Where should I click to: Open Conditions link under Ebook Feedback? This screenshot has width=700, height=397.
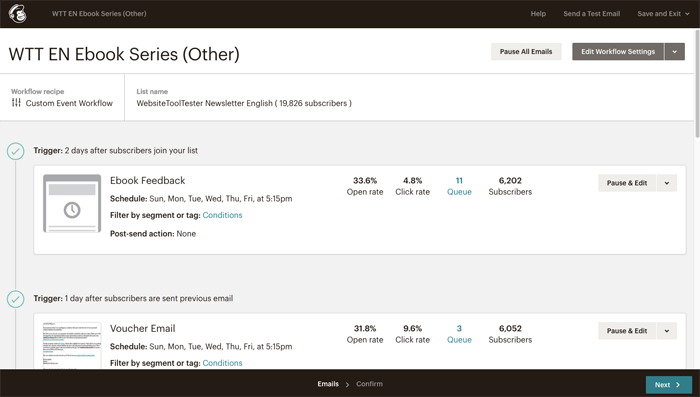(x=222, y=215)
